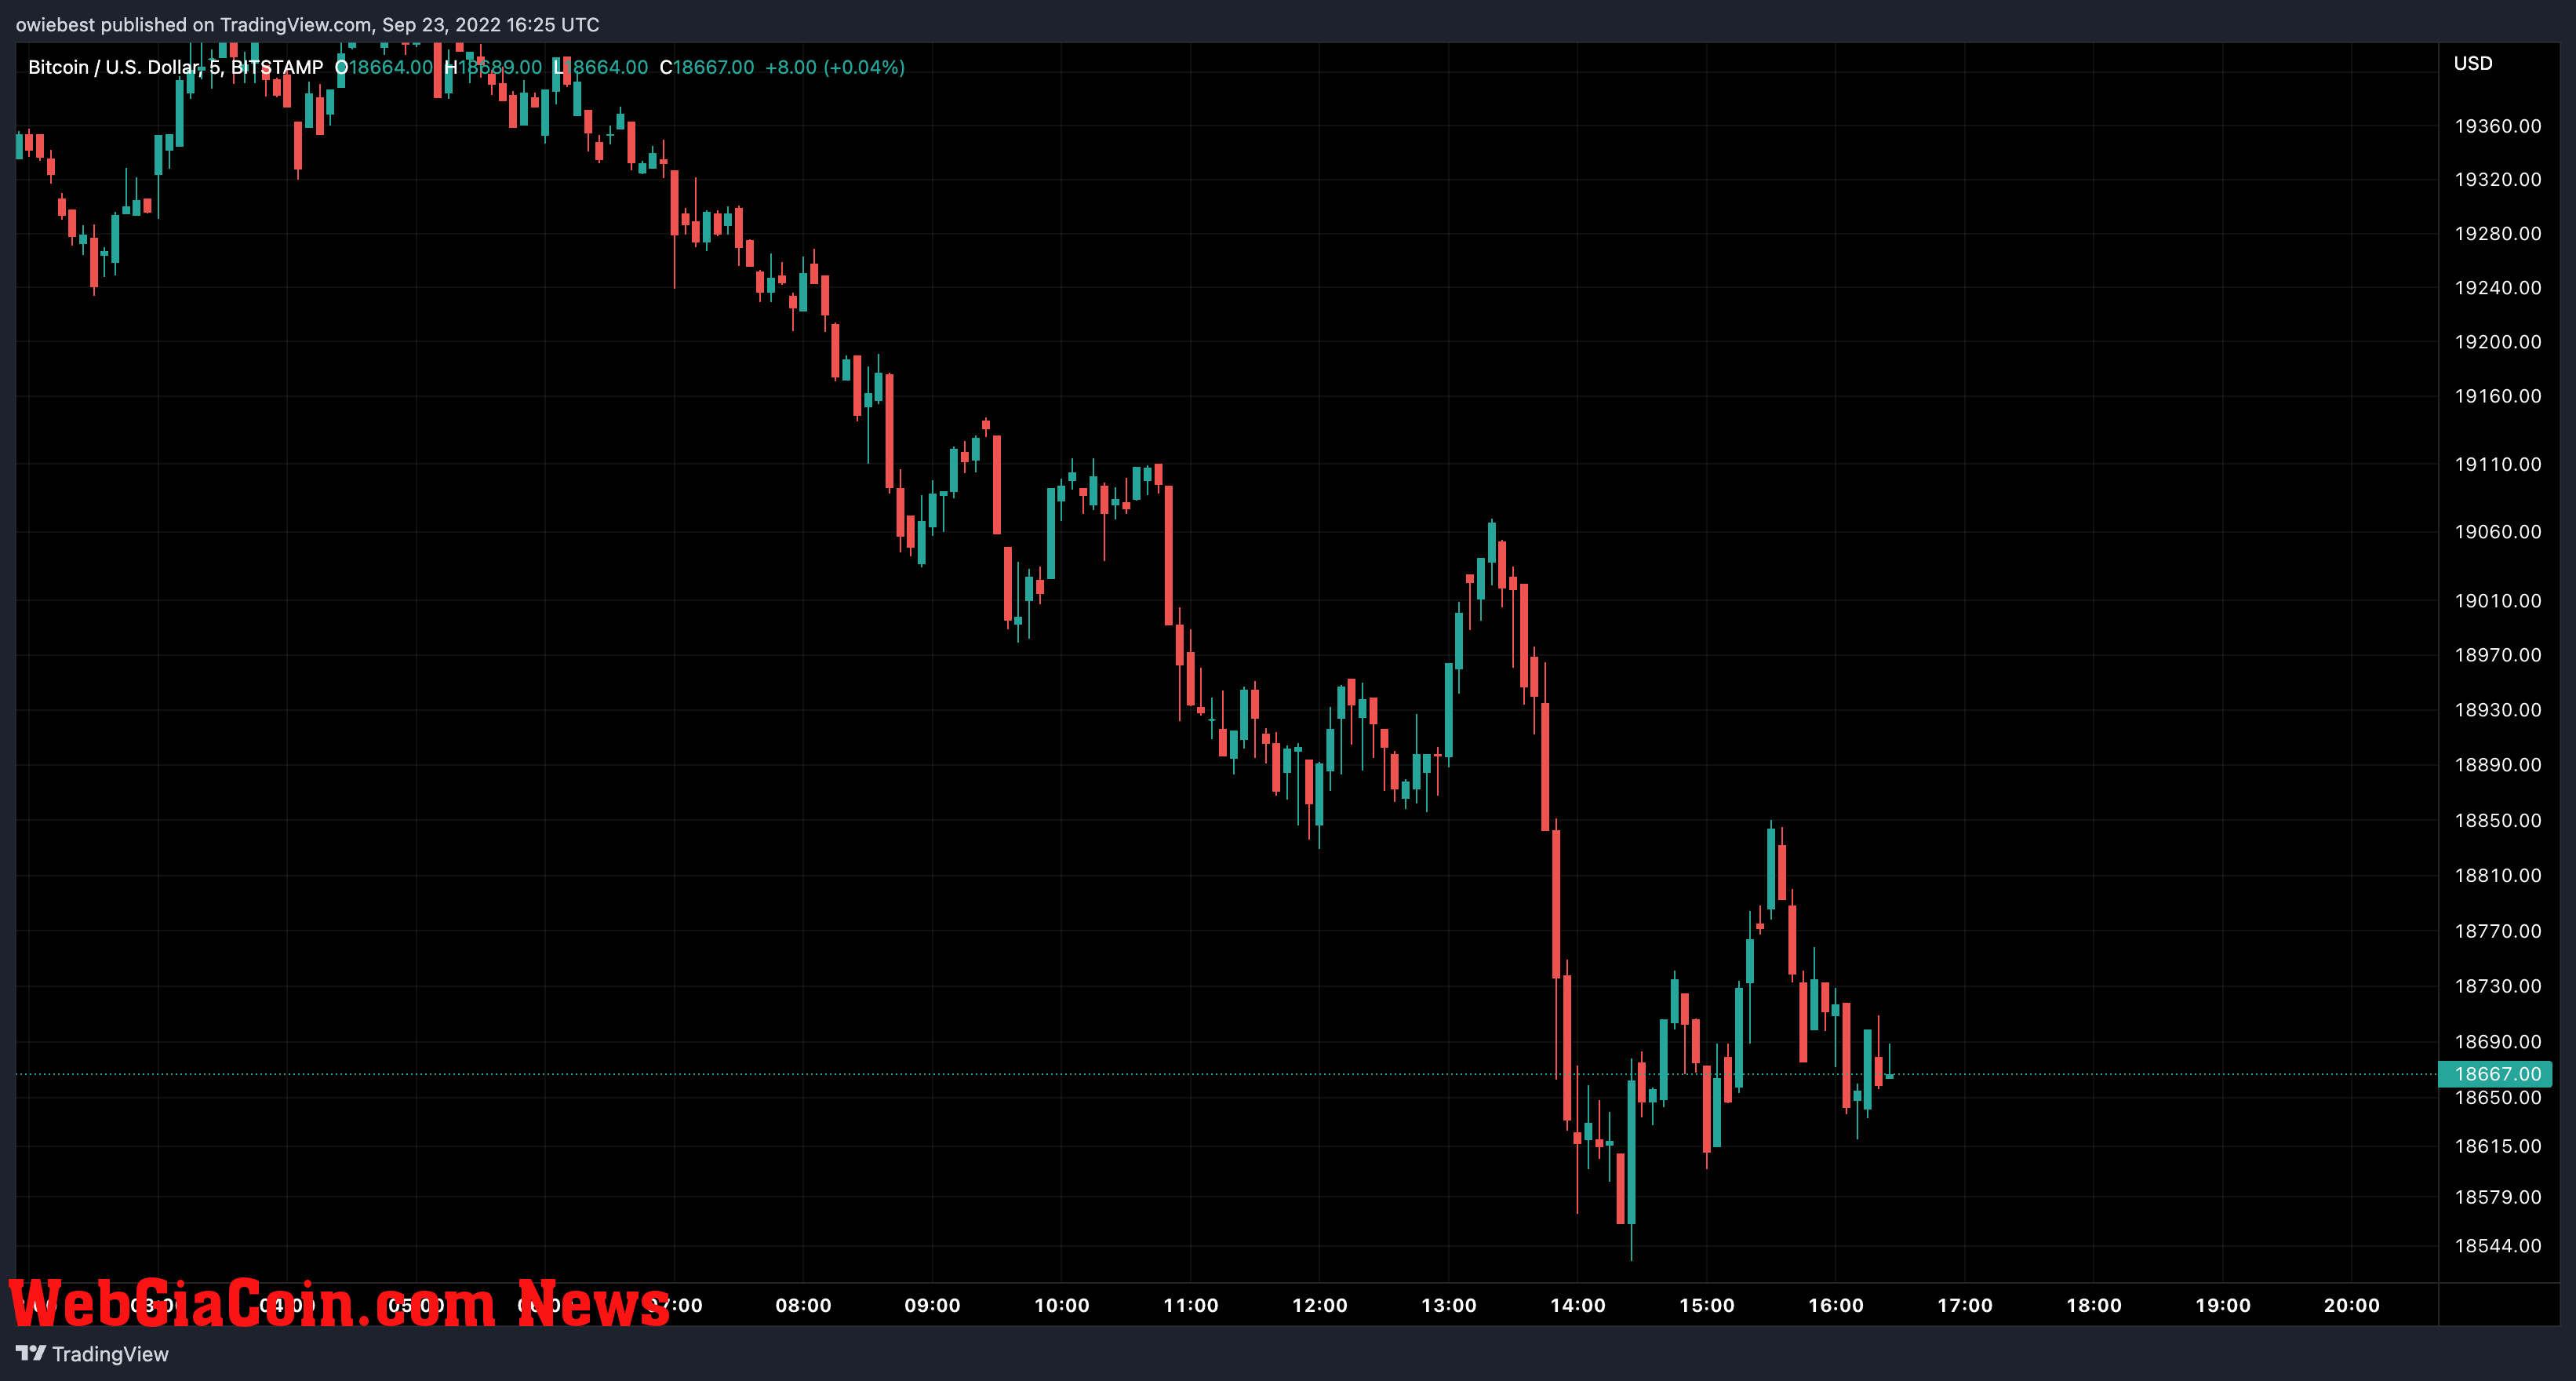Click the 19280.00 price axis label
Viewport: 2576px width, 1381px height.
pyautogui.click(x=2497, y=234)
